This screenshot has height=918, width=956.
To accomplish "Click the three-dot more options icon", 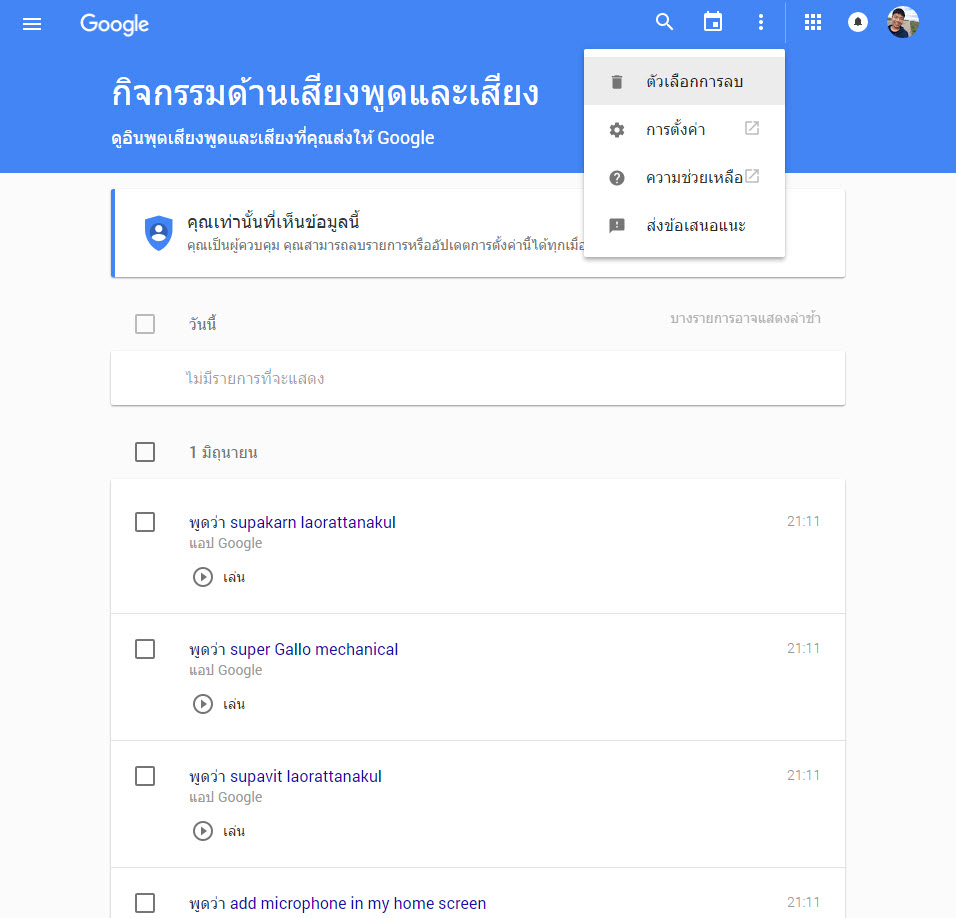I will coord(761,22).
